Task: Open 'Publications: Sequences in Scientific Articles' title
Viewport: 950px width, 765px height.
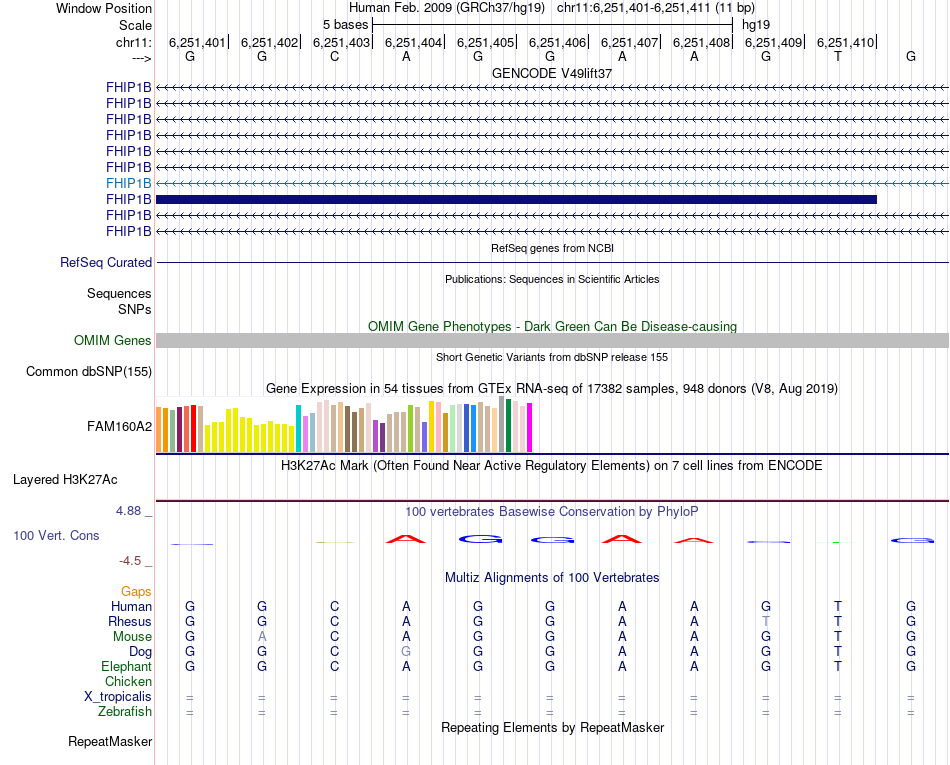Action: tap(552, 279)
